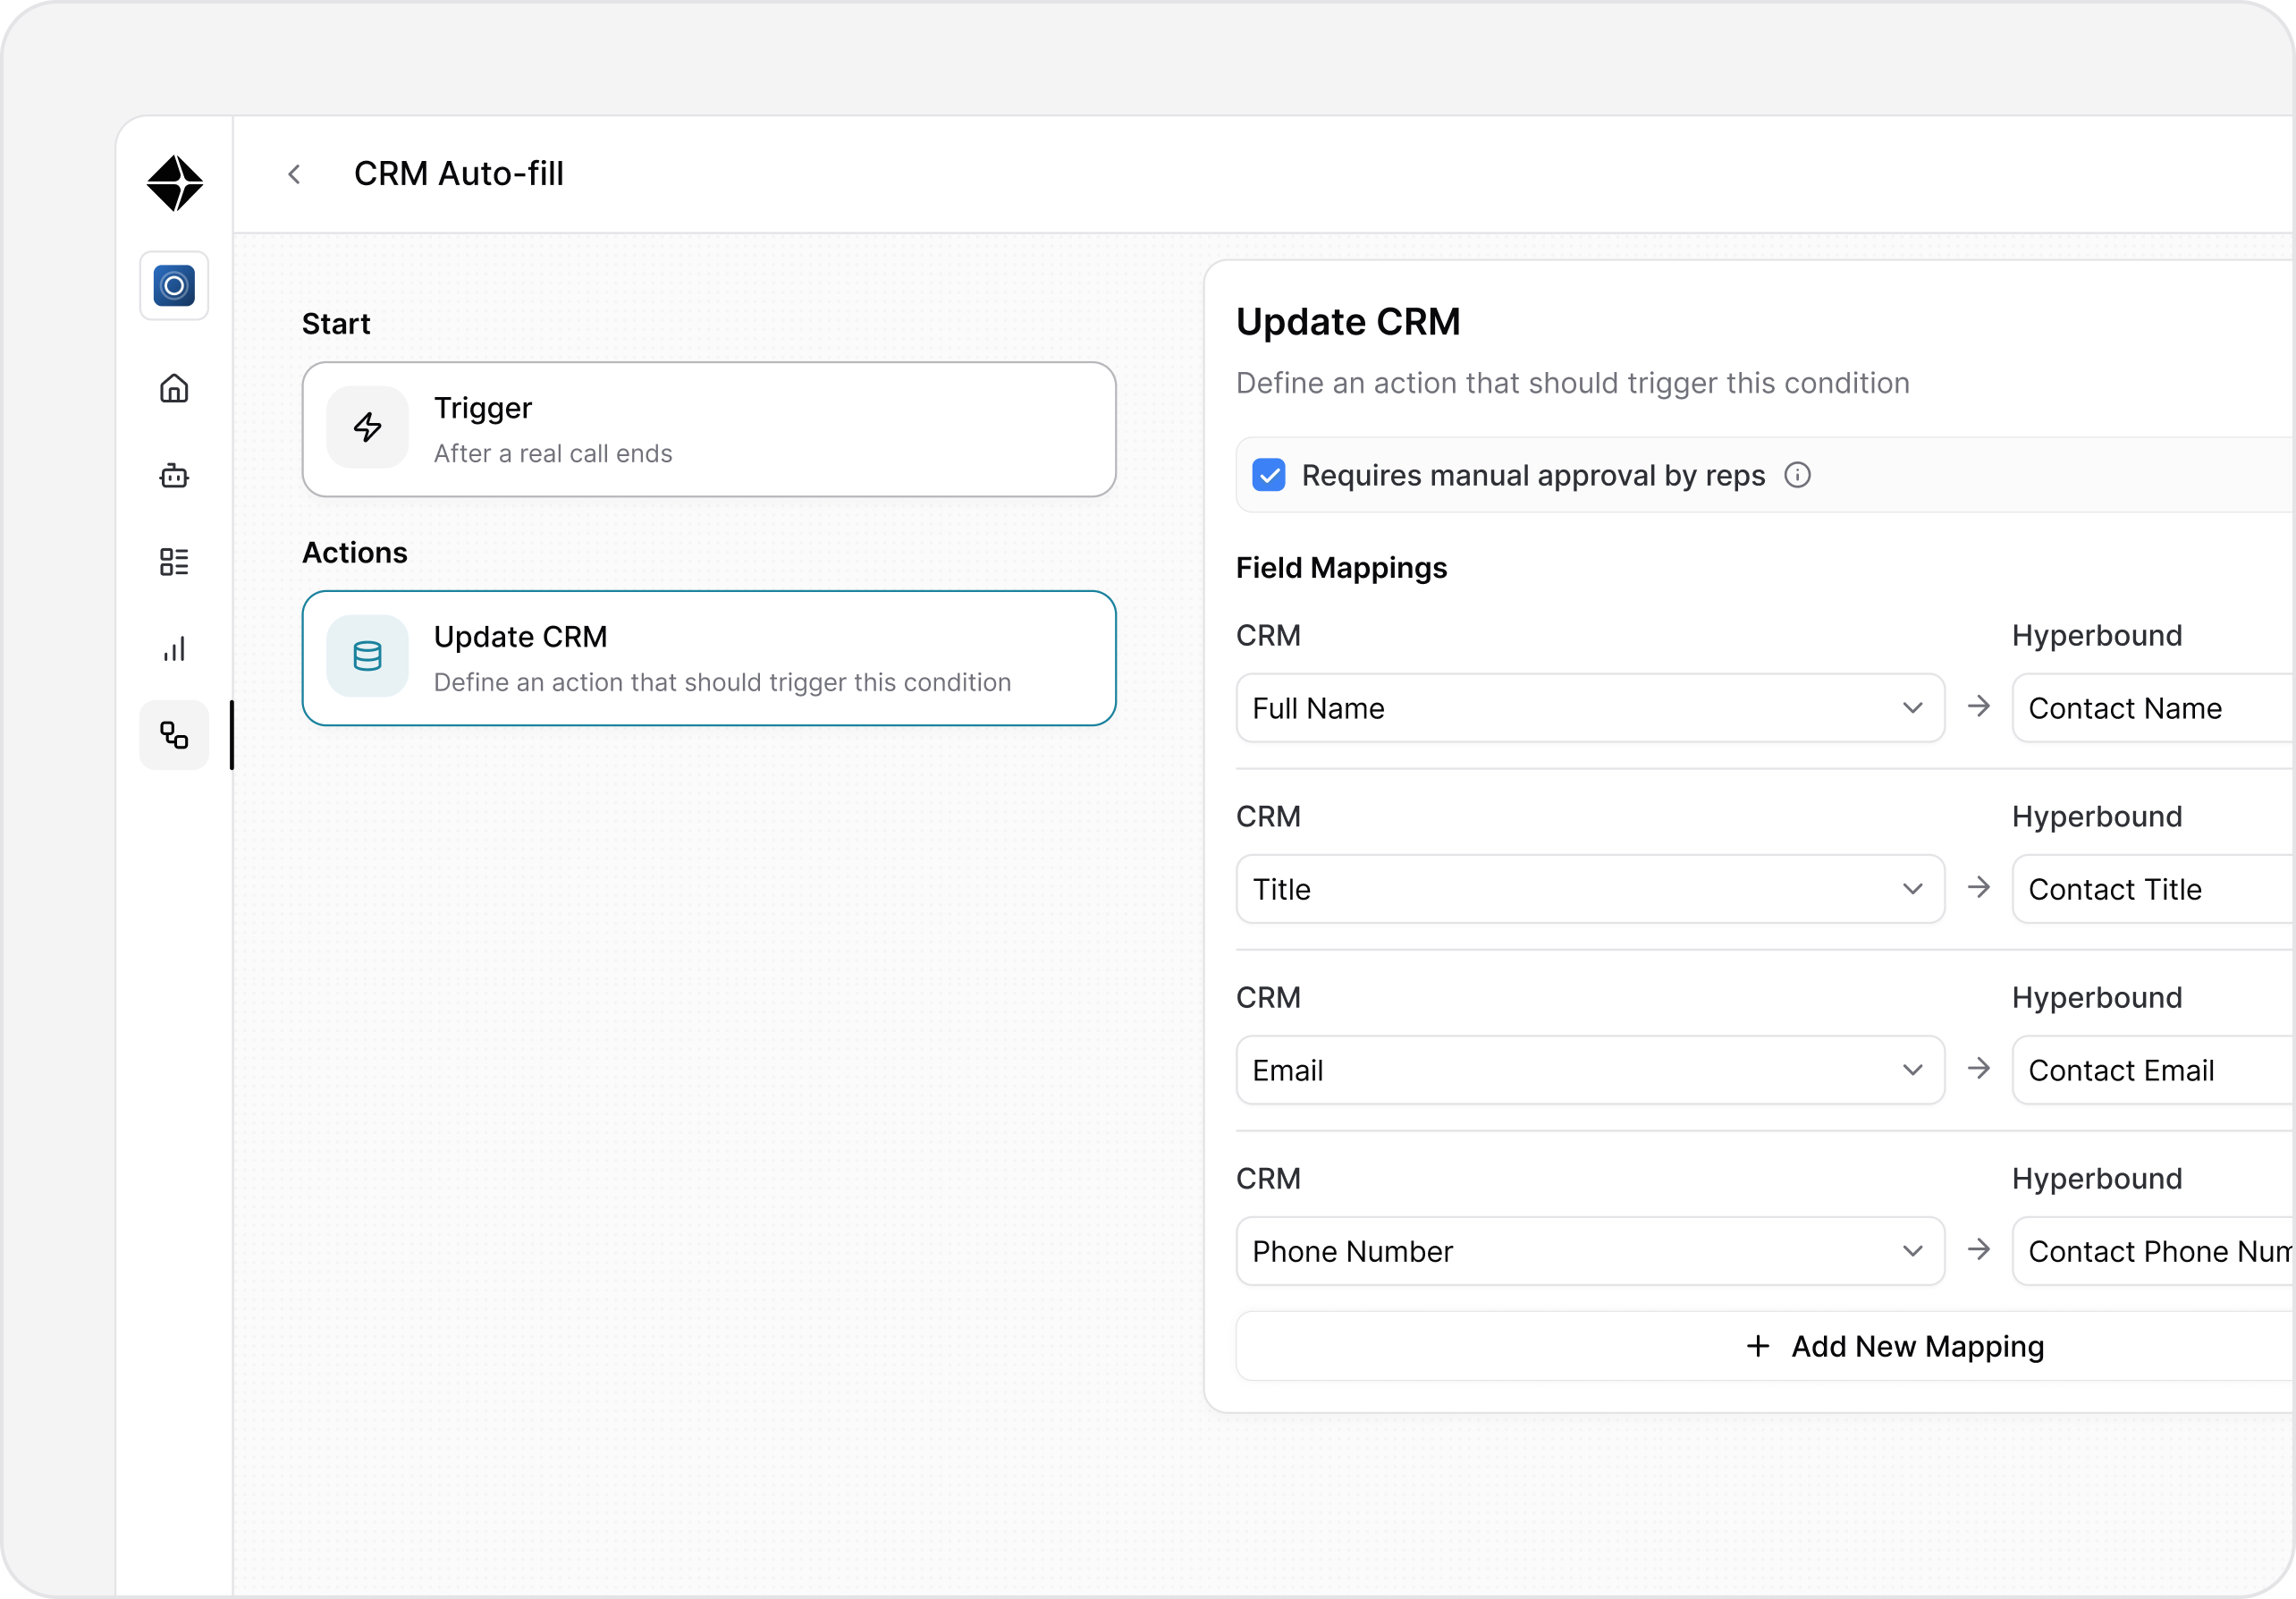Click the Contact Email Hyperbound field
This screenshot has width=2296, height=1599.
(2150, 1070)
